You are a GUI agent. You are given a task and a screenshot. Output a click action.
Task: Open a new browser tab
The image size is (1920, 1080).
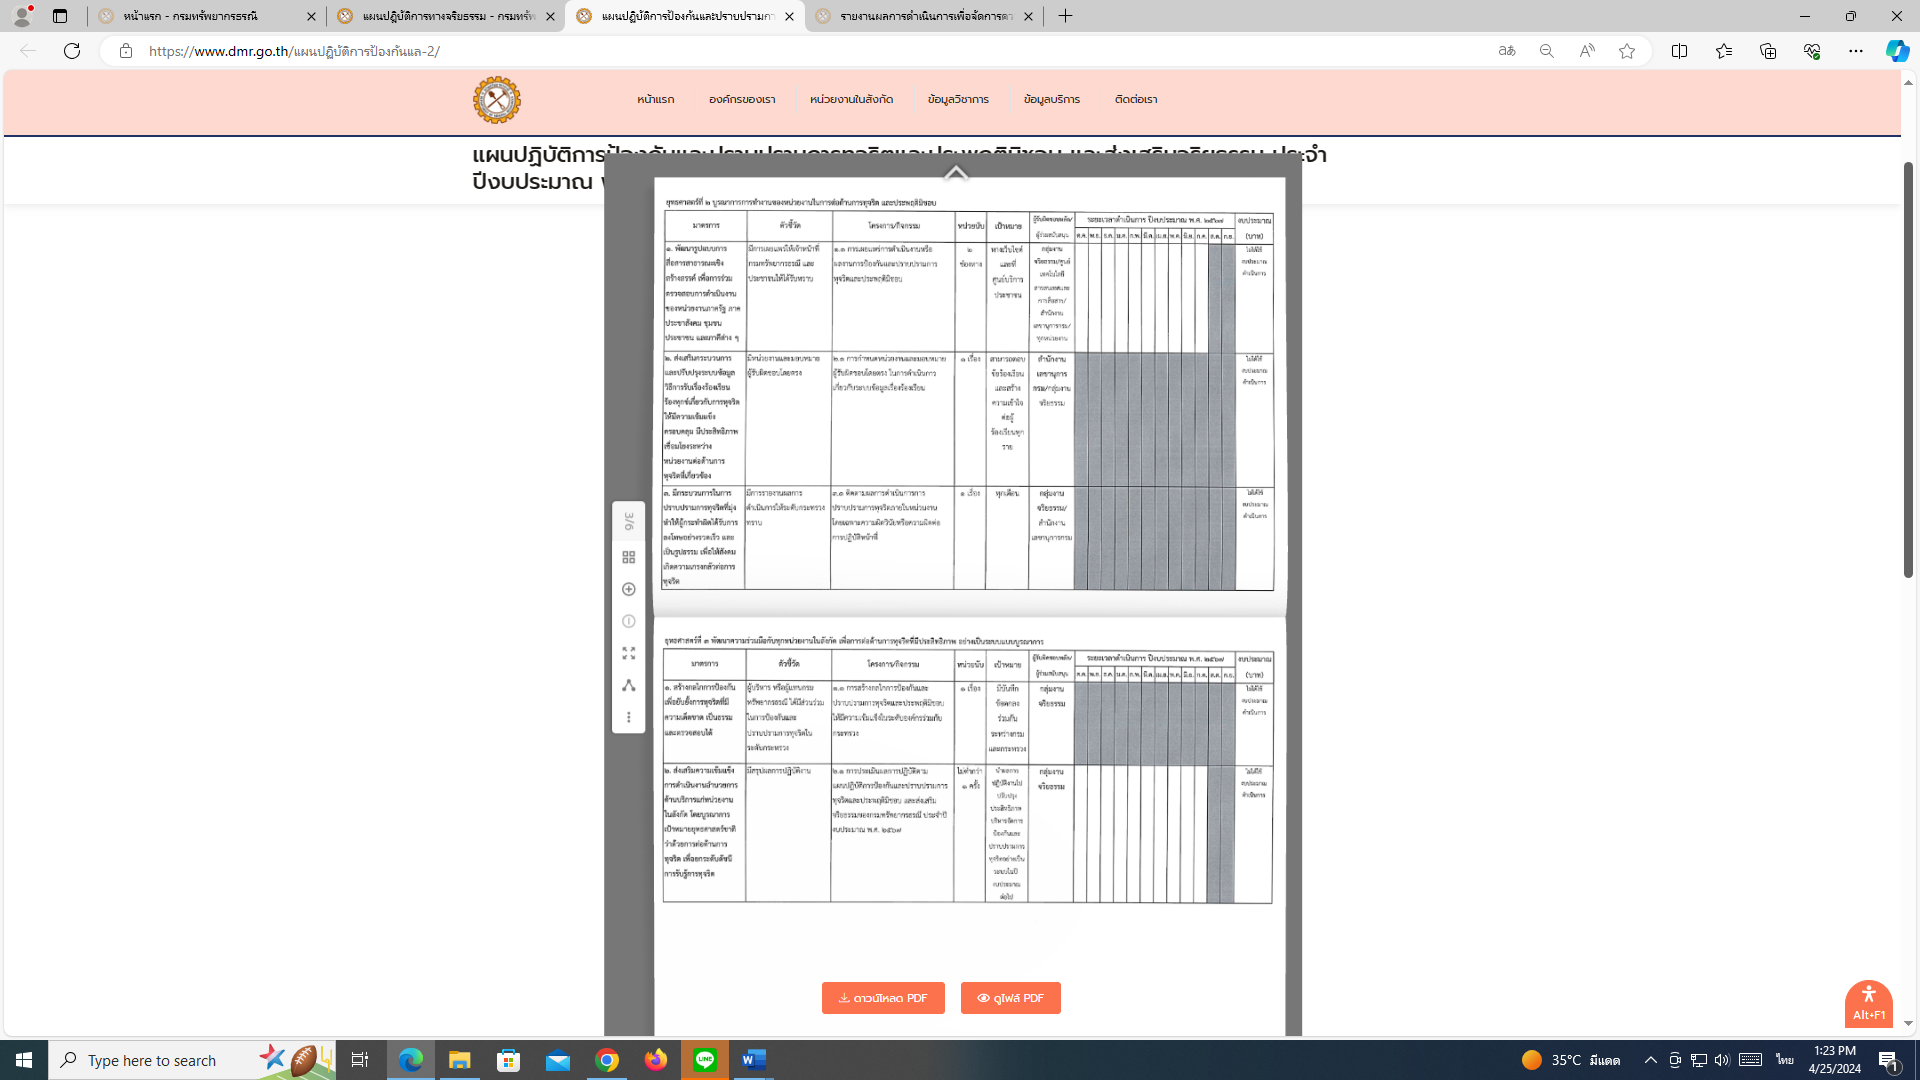[x=1065, y=16]
